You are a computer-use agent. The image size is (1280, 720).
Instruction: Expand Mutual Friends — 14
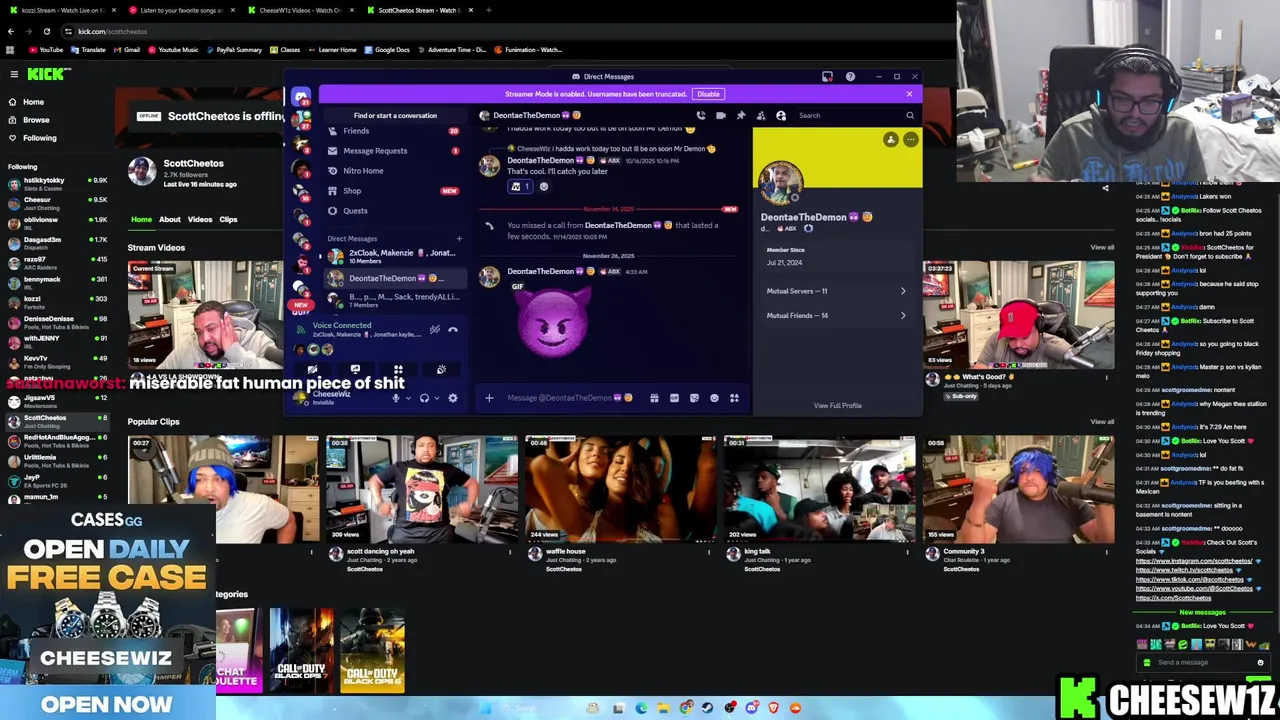[x=837, y=315]
